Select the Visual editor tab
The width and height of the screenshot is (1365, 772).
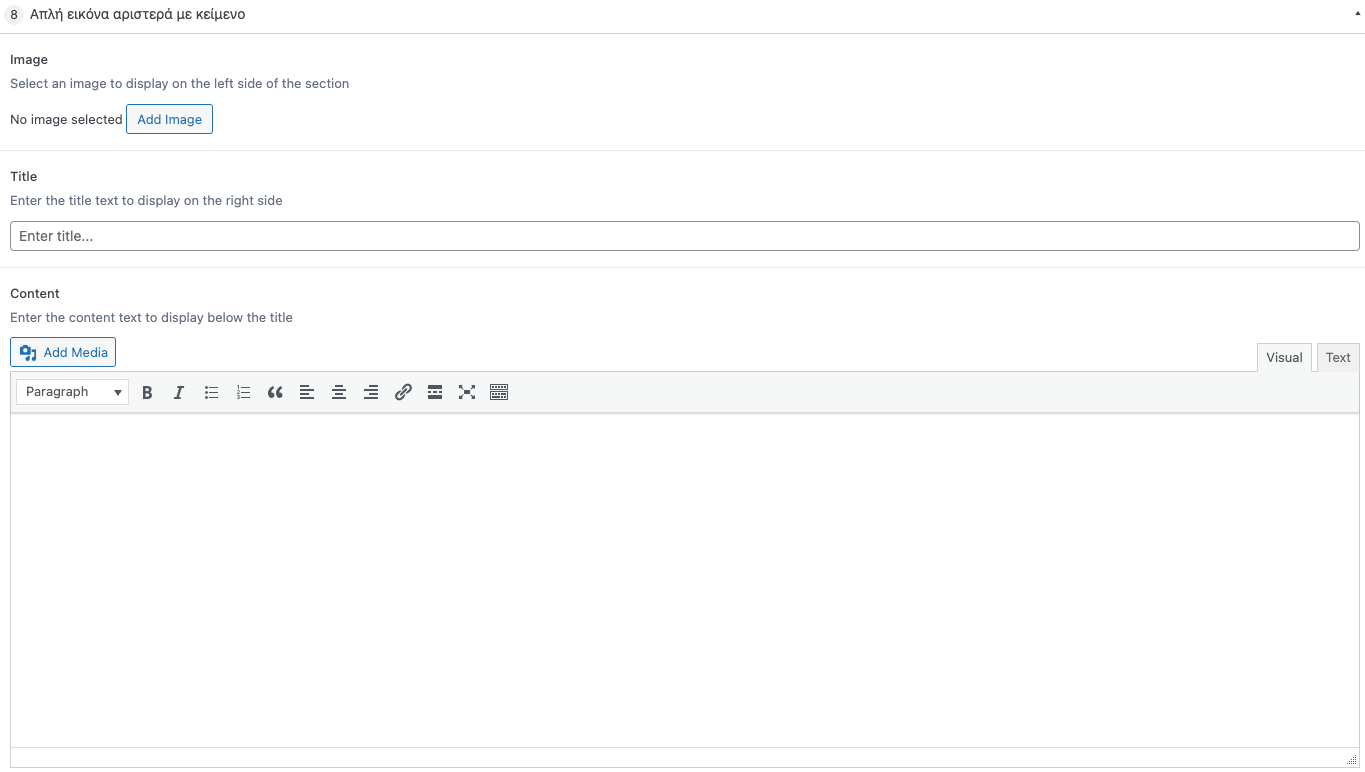tap(1284, 357)
